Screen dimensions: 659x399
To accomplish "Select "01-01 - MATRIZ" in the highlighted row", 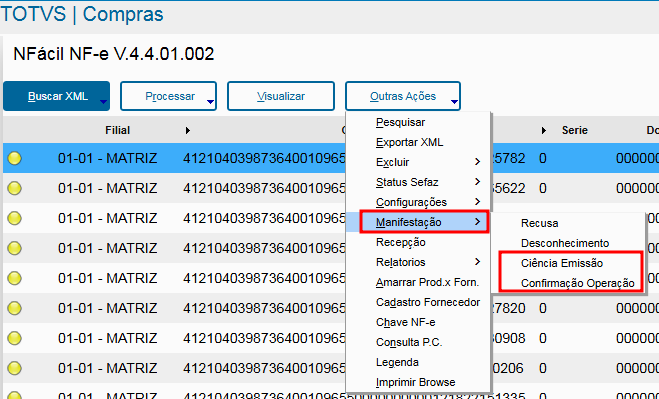I will pyautogui.click(x=108, y=158).
